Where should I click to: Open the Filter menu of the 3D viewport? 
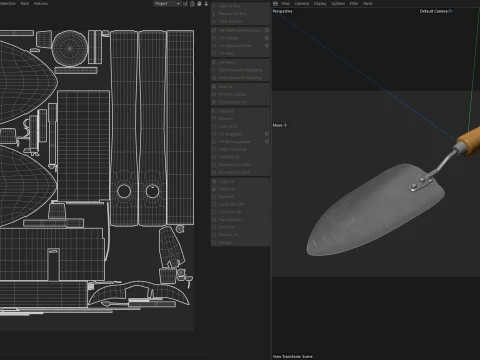(x=354, y=3)
